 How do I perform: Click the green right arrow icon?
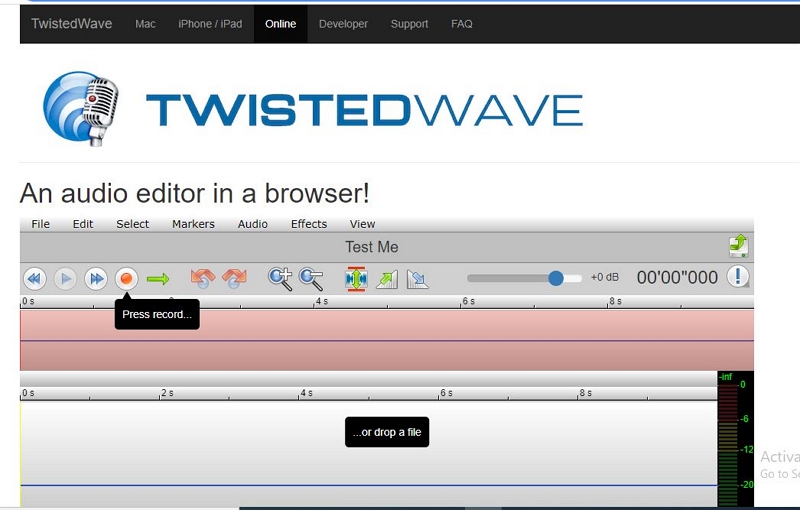click(x=158, y=279)
